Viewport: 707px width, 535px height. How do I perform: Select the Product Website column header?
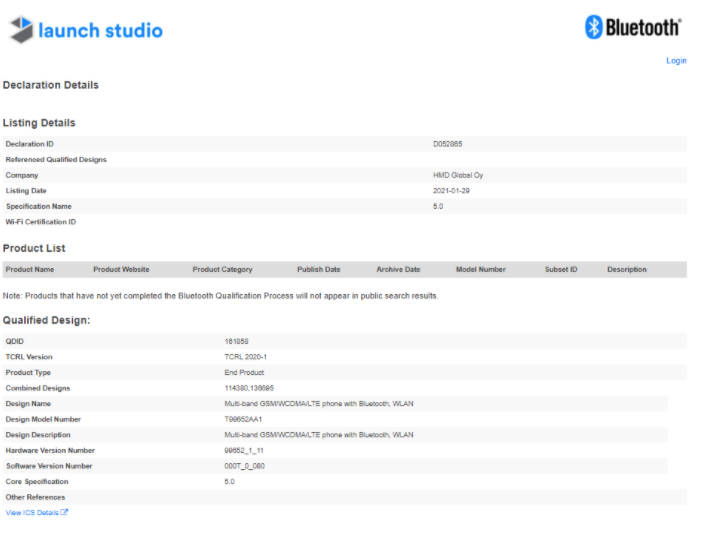[x=121, y=269]
